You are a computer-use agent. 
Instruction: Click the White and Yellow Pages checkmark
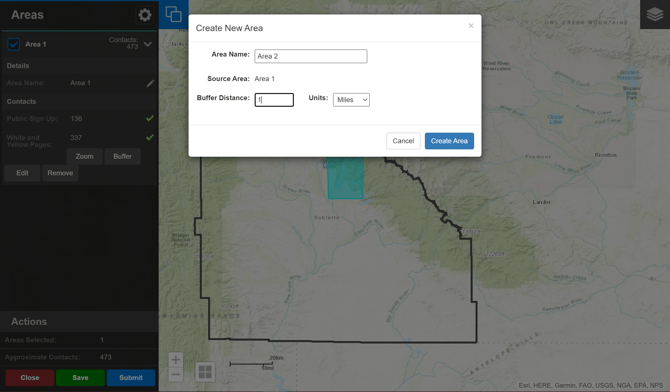tap(150, 137)
